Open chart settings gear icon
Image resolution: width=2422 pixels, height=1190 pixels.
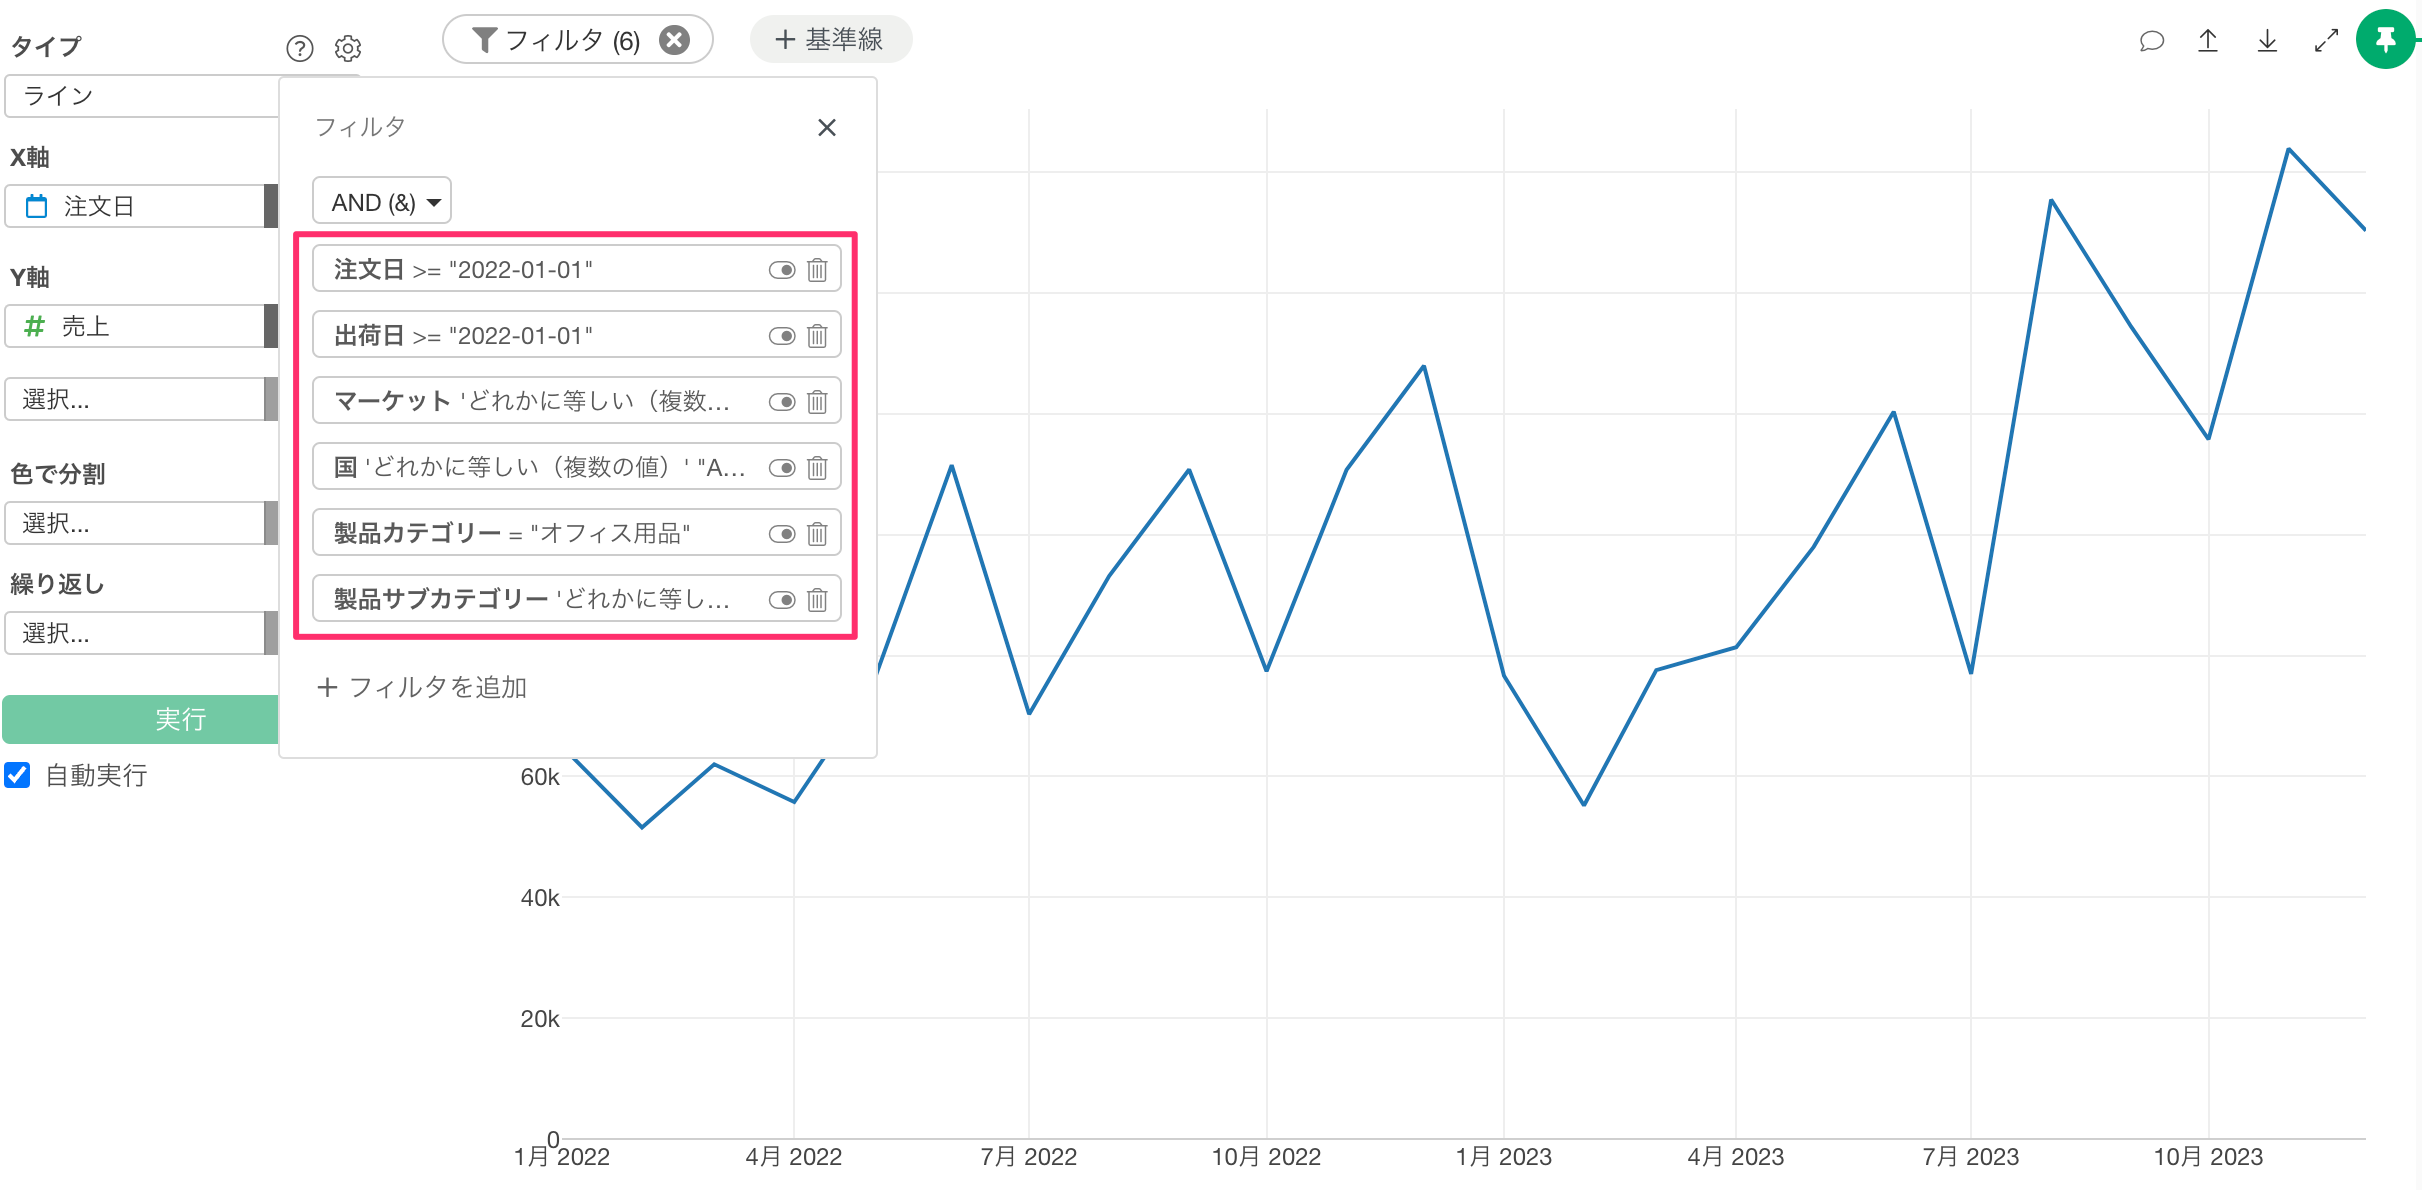(348, 48)
